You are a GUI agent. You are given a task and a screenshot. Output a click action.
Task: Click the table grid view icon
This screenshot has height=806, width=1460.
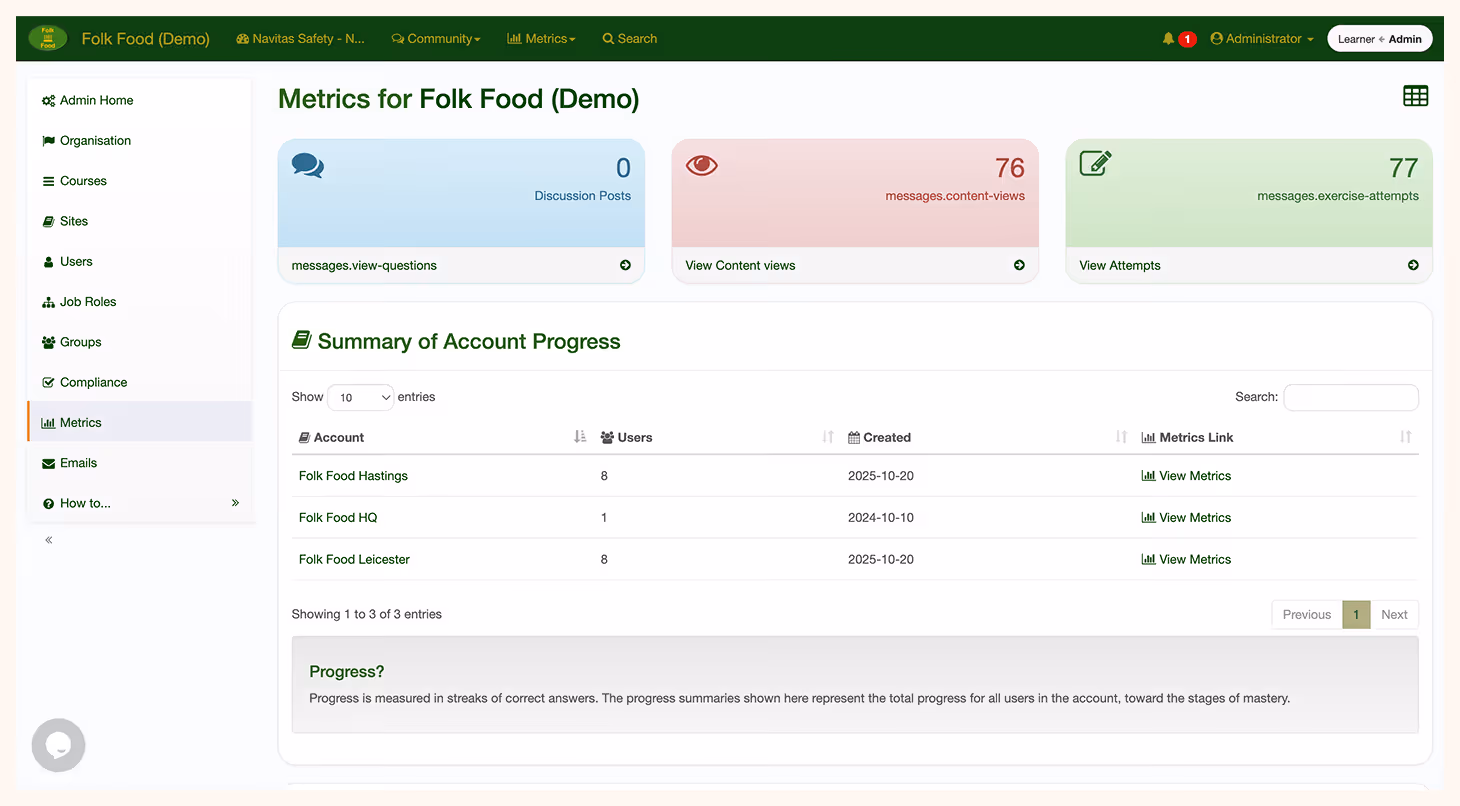1415,96
